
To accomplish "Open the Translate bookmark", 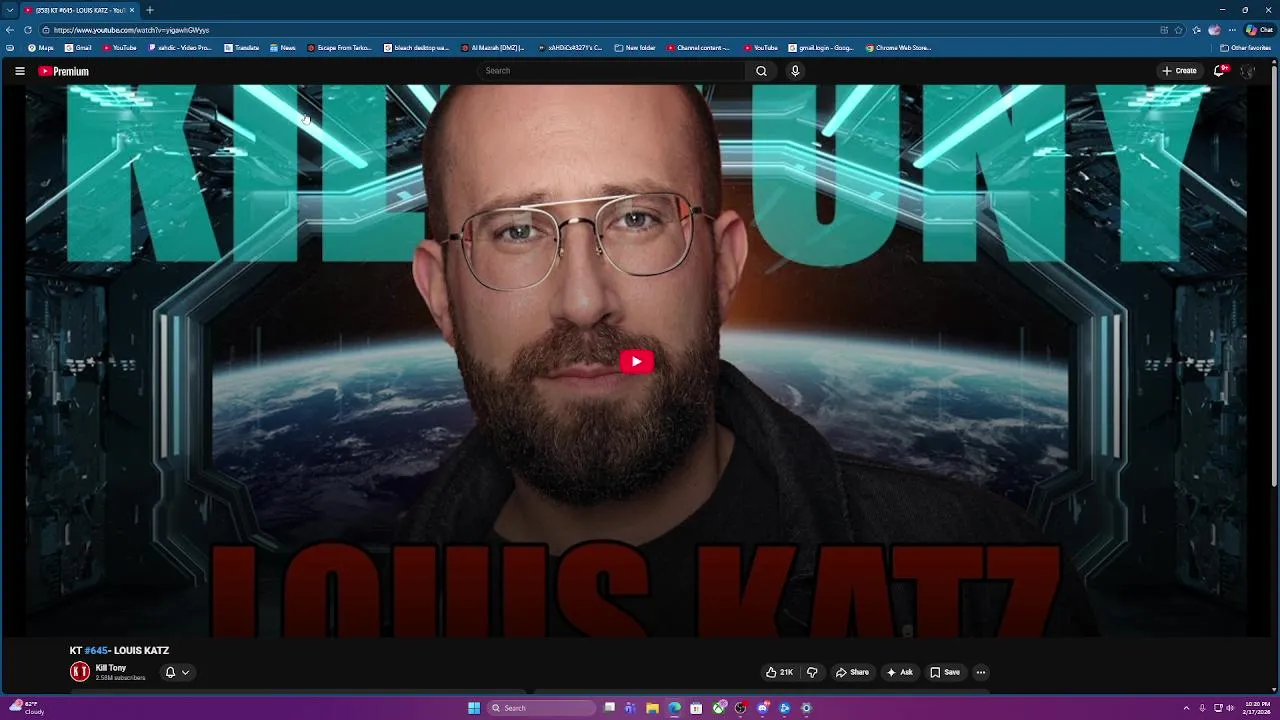I will point(242,48).
